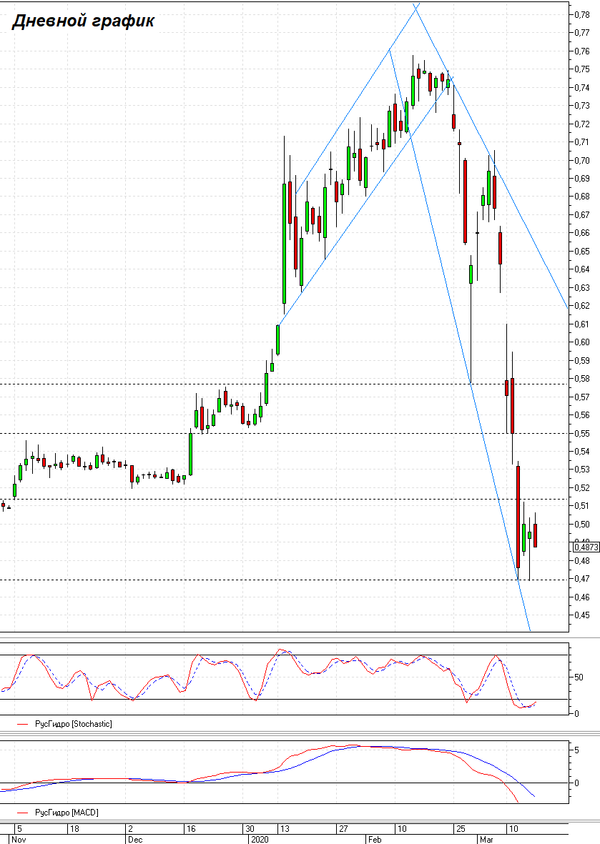
Task: Click the red line marker beside the Stochastic legend
Action: click(x=22, y=725)
